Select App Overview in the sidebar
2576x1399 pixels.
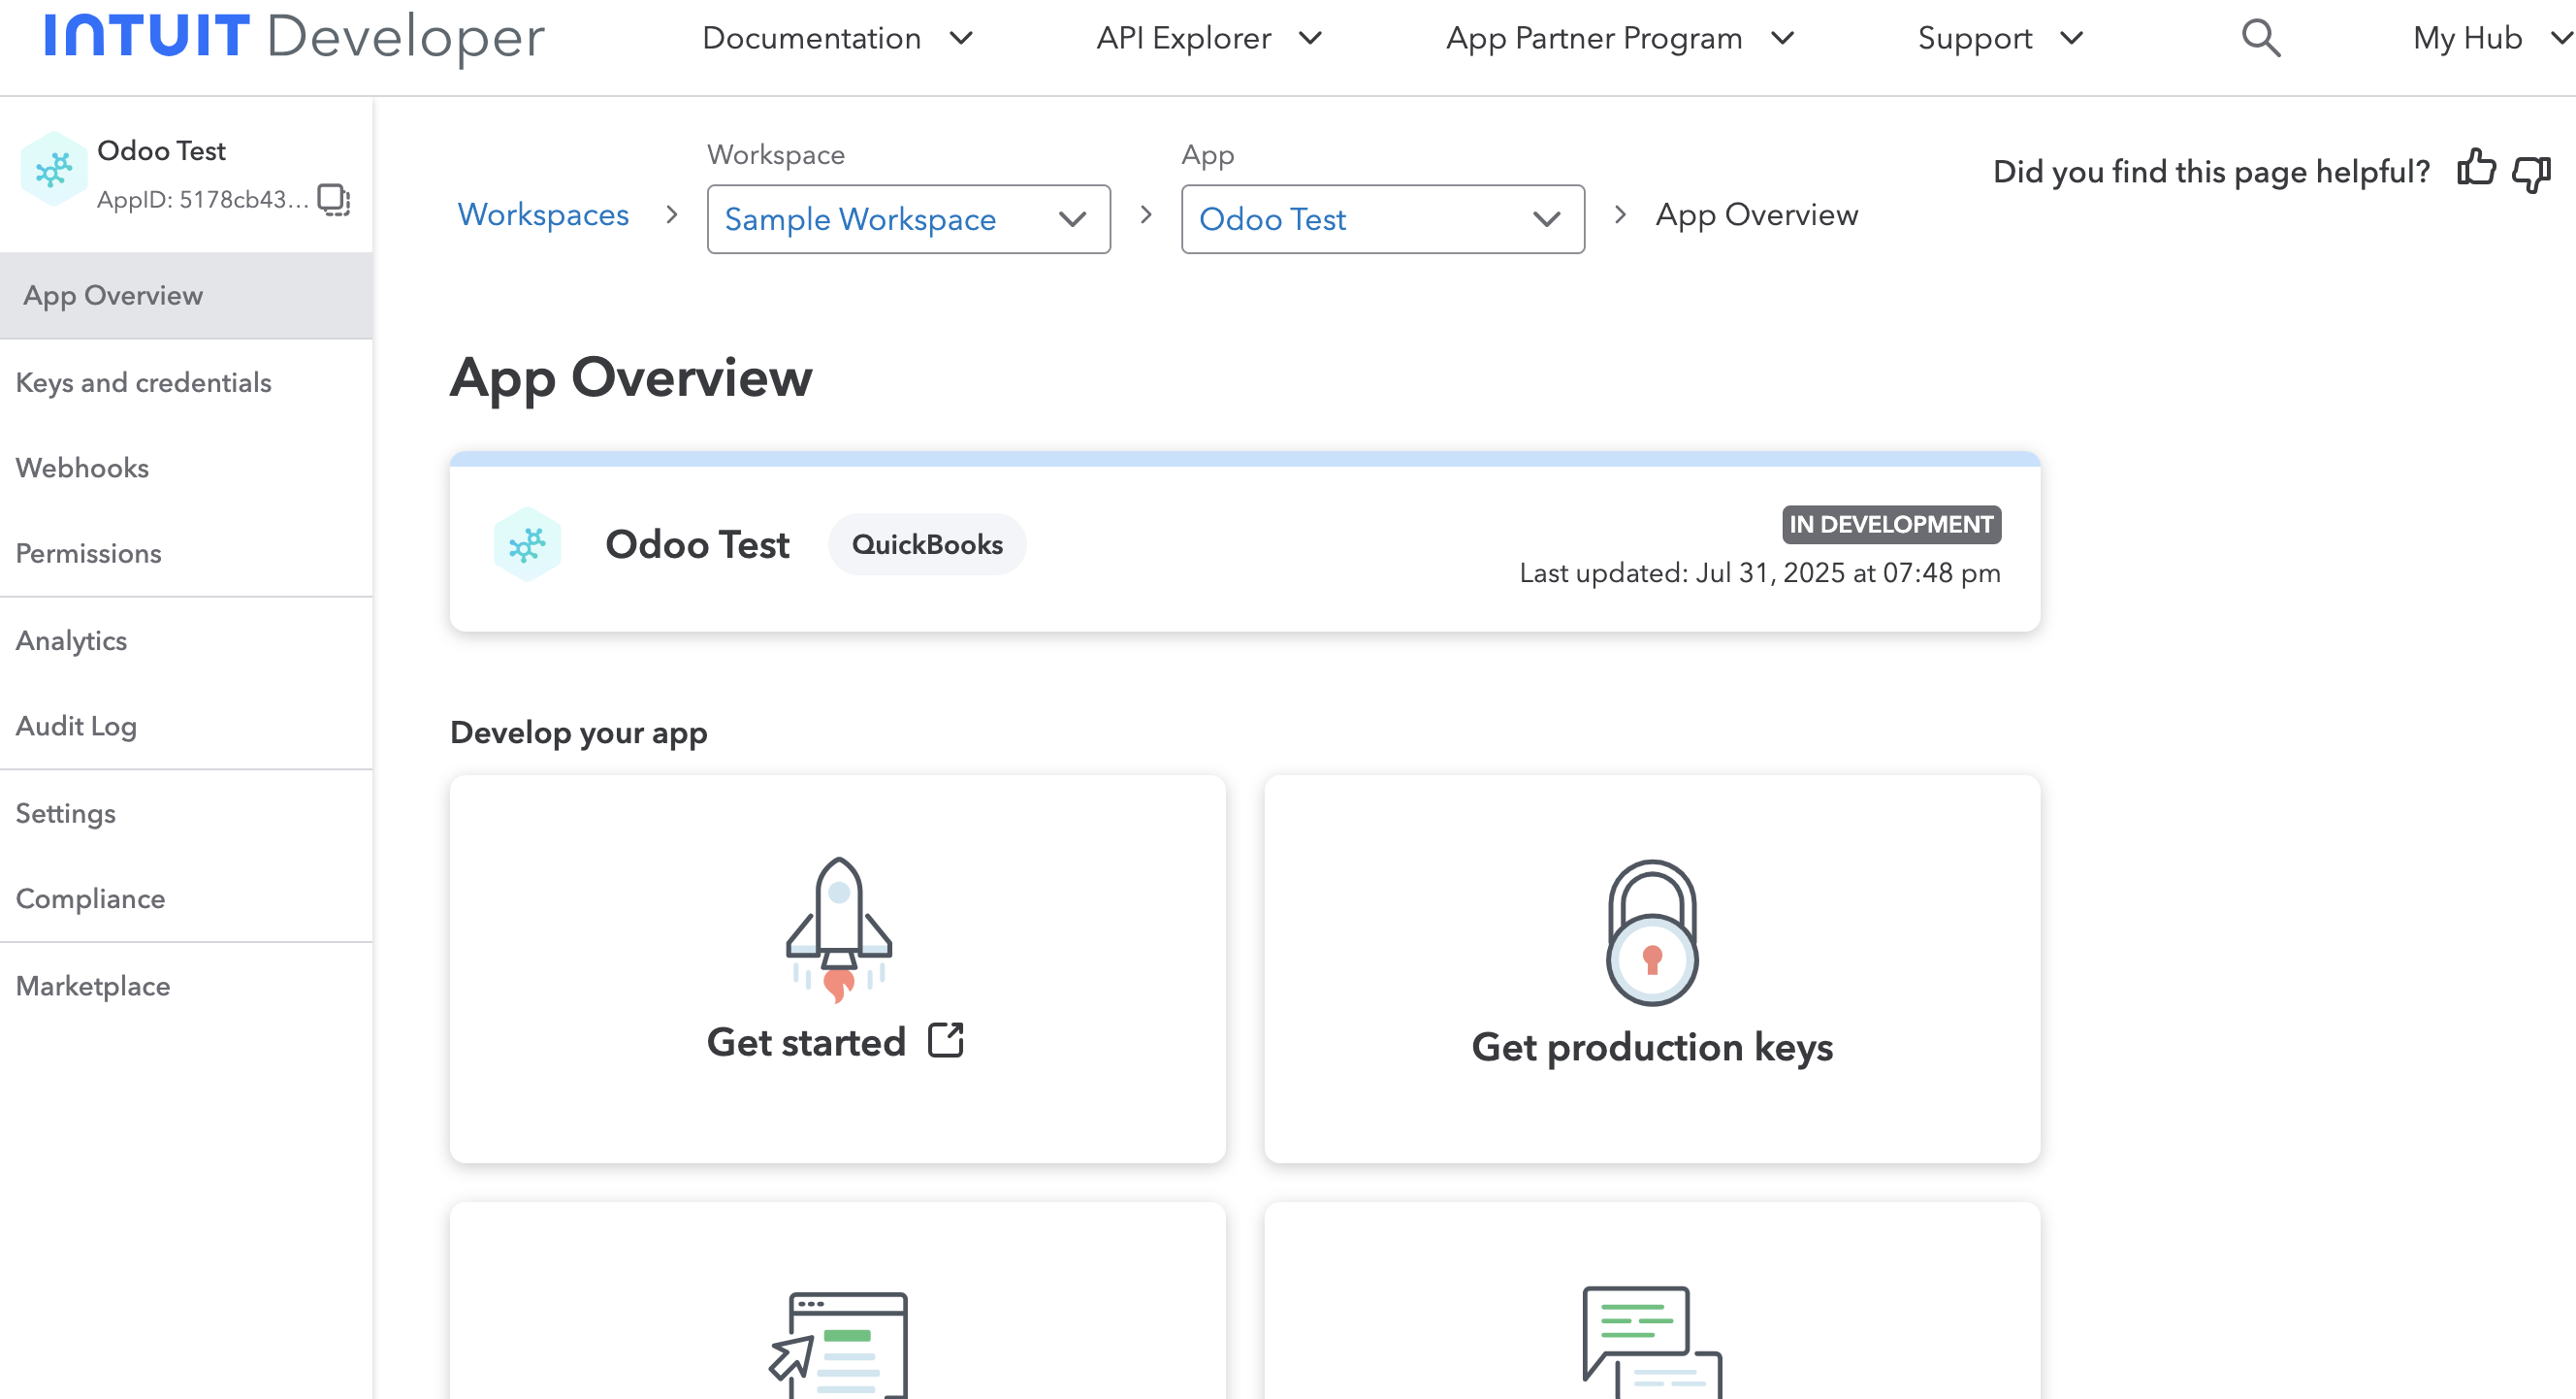186,295
